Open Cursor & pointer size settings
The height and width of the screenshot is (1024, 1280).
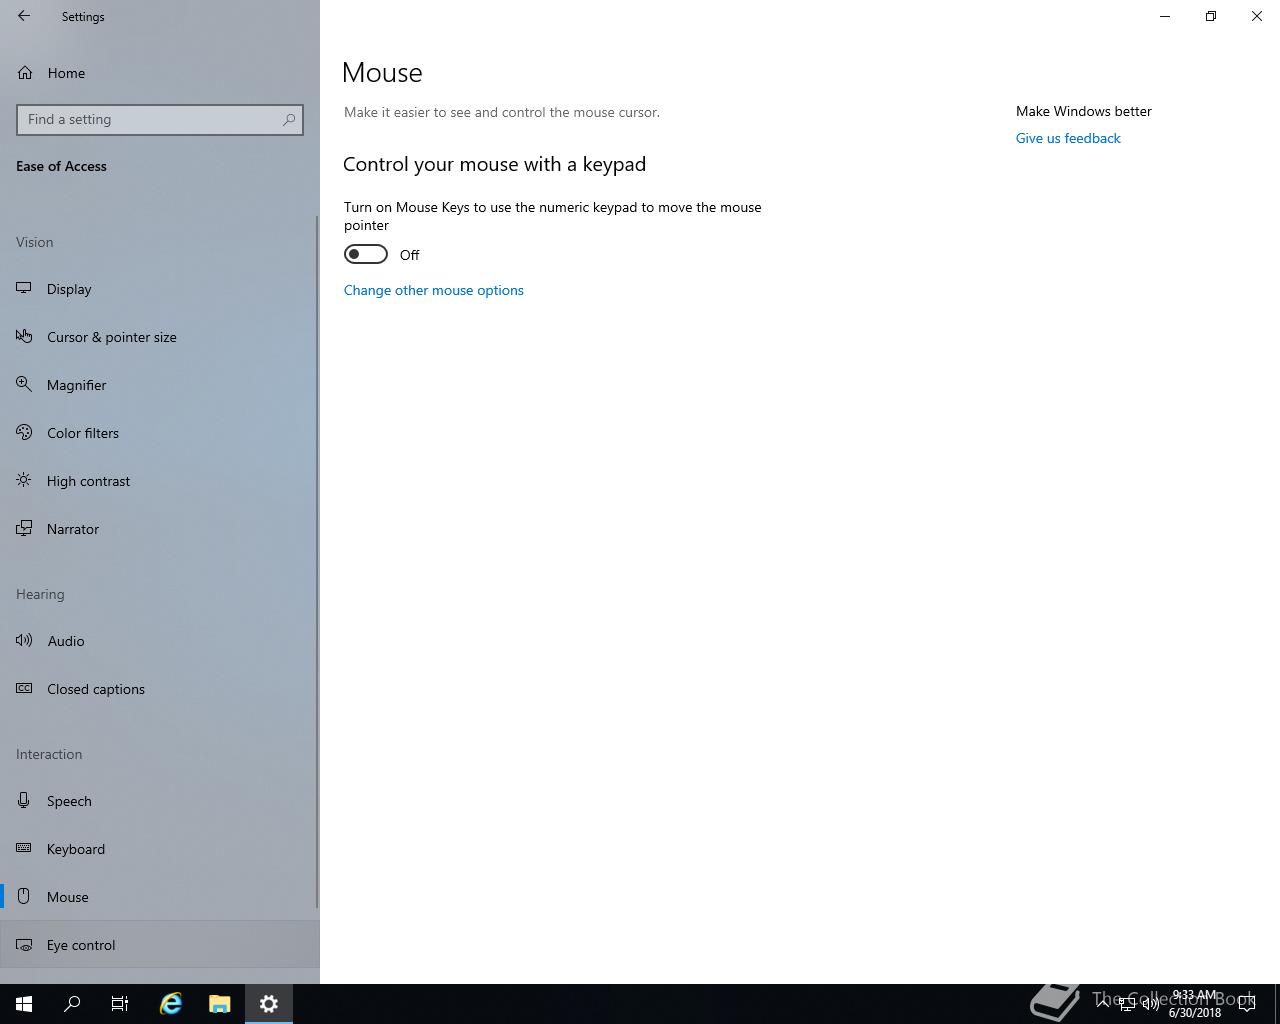pyautogui.click(x=160, y=337)
